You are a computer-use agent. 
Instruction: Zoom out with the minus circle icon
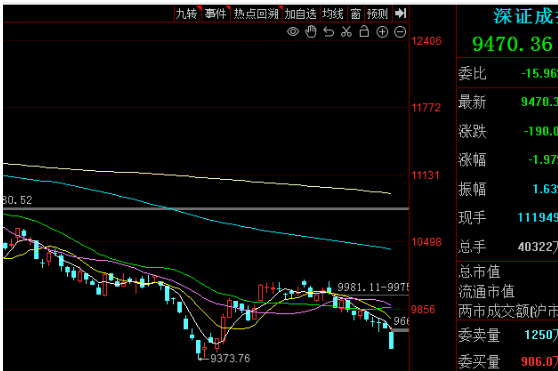[x=400, y=32]
